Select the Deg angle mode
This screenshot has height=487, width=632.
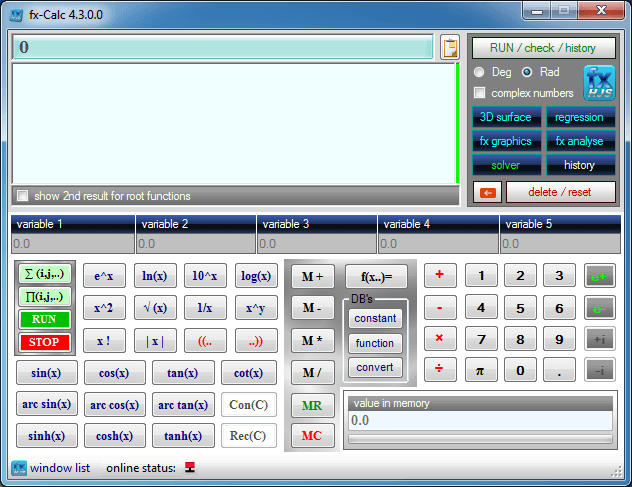(x=479, y=72)
